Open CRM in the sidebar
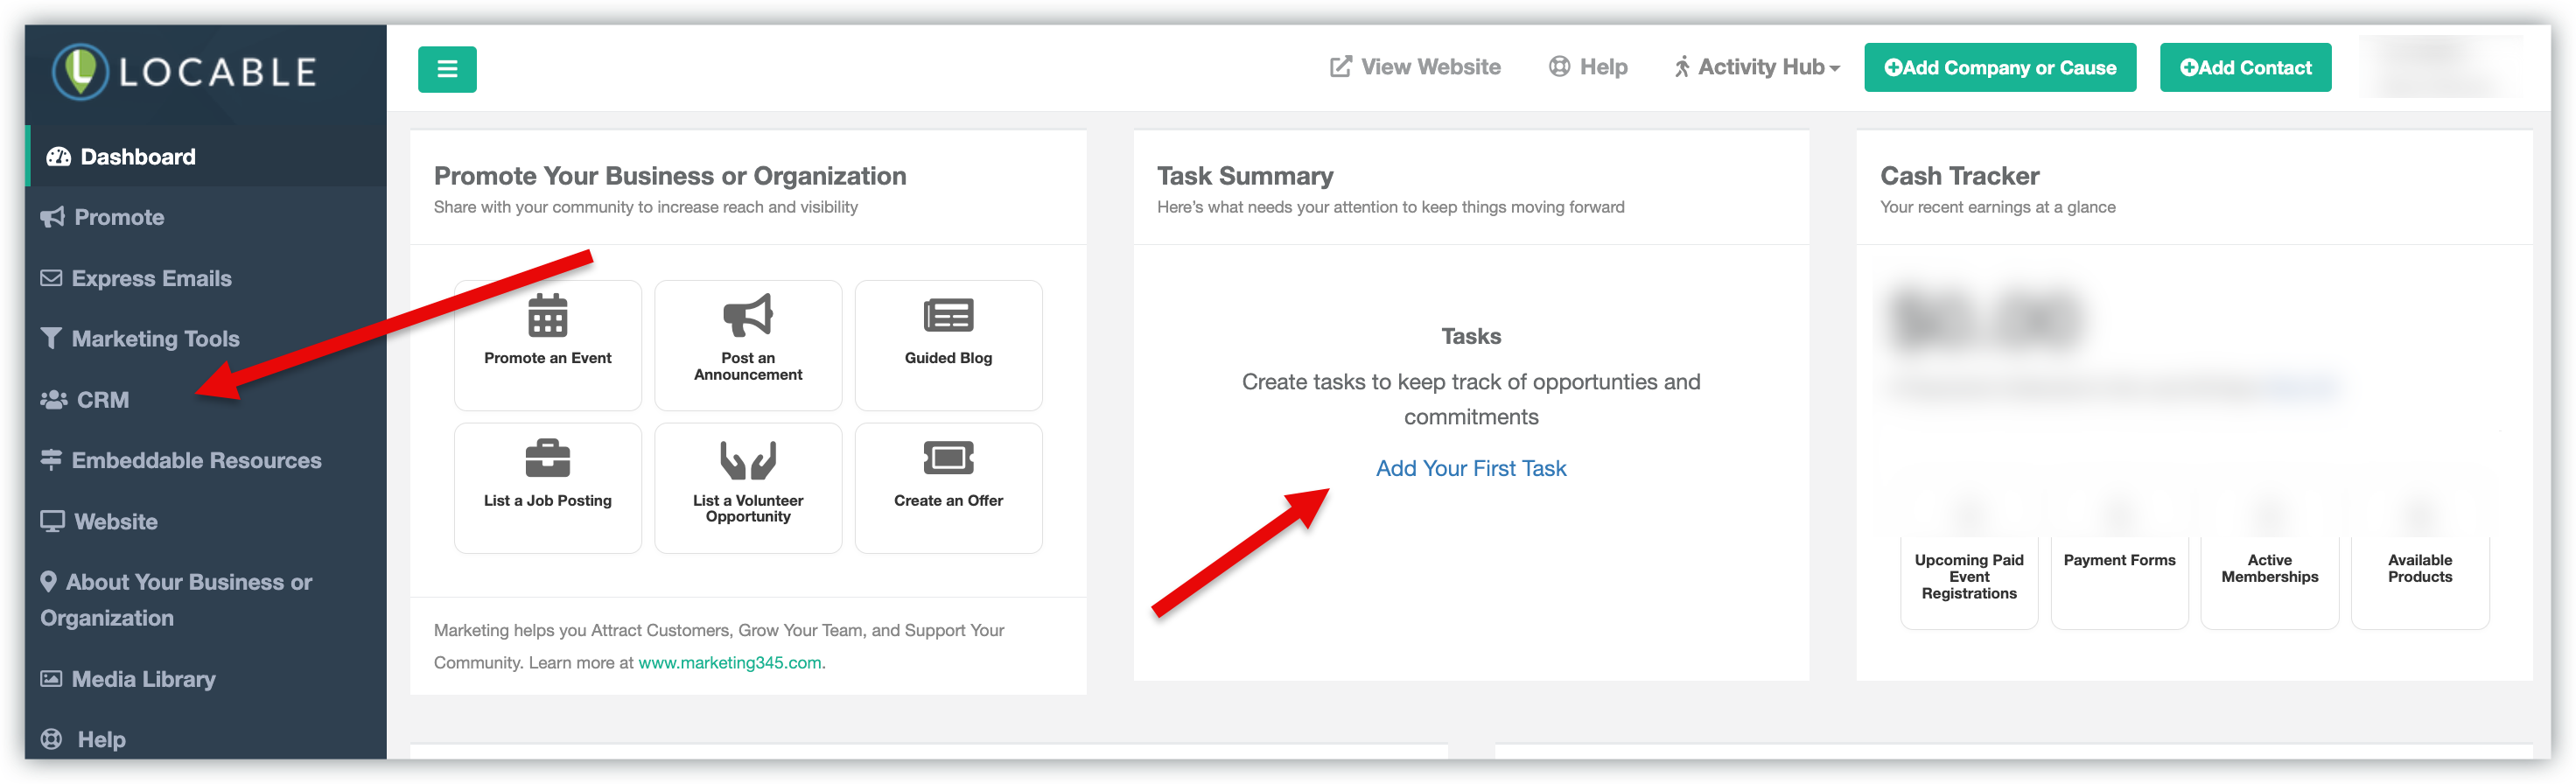Viewport: 2576px width, 784px height. pyautogui.click(x=102, y=400)
